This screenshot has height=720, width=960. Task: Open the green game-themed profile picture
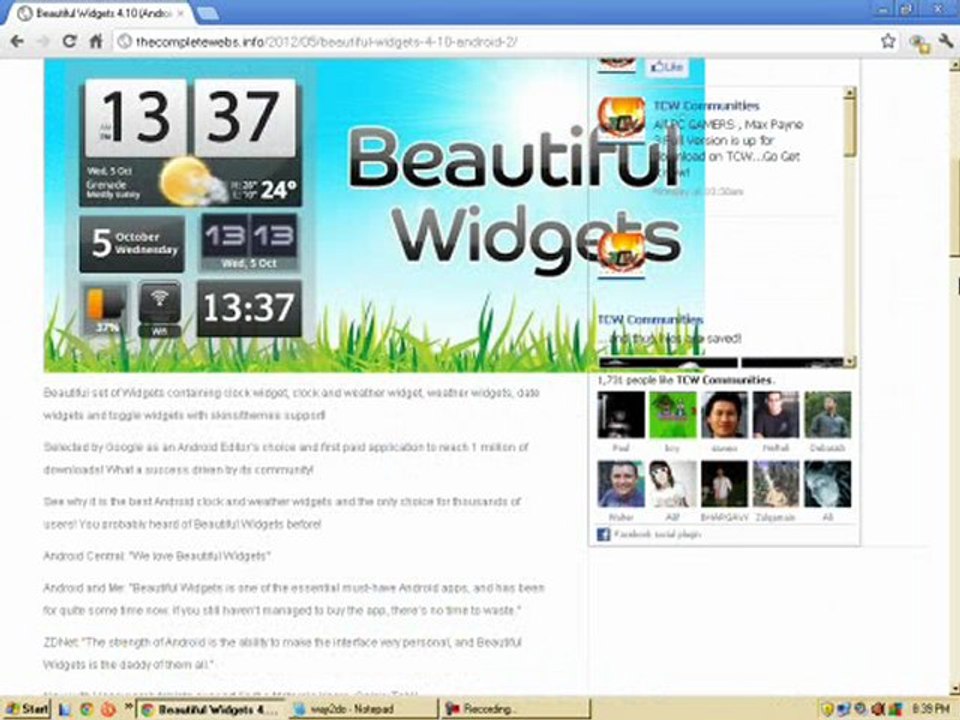pos(672,414)
